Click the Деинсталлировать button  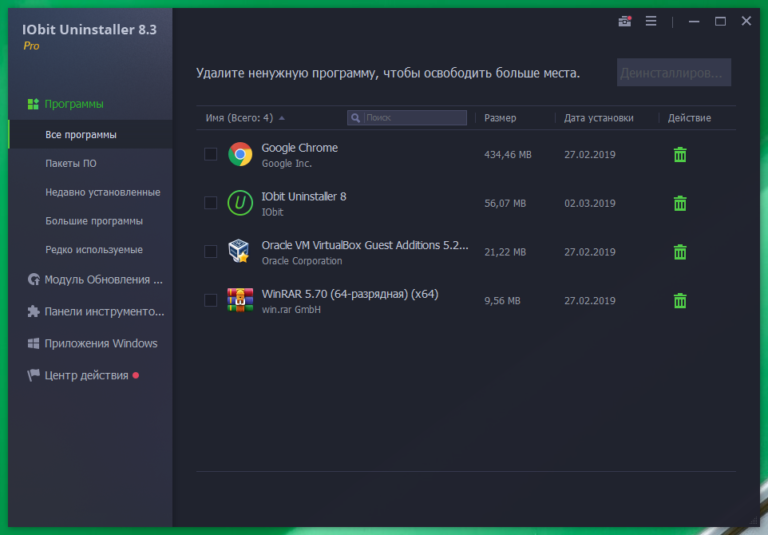674,73
